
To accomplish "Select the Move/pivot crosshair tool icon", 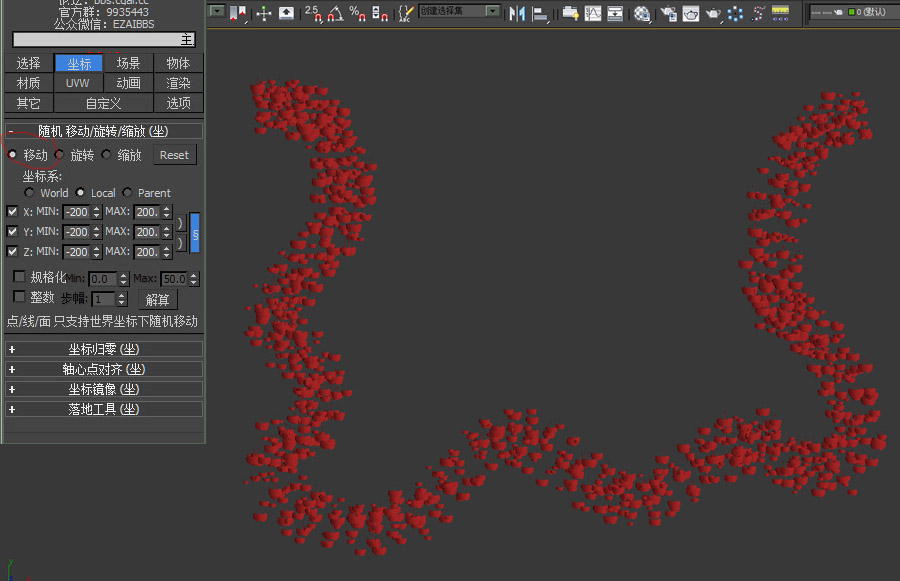I will [x=264, y=13].
